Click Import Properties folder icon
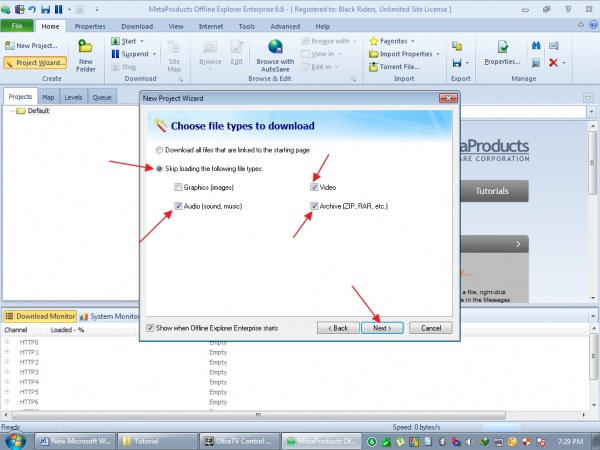Screen dimensions: 600x450 (373, 54)
